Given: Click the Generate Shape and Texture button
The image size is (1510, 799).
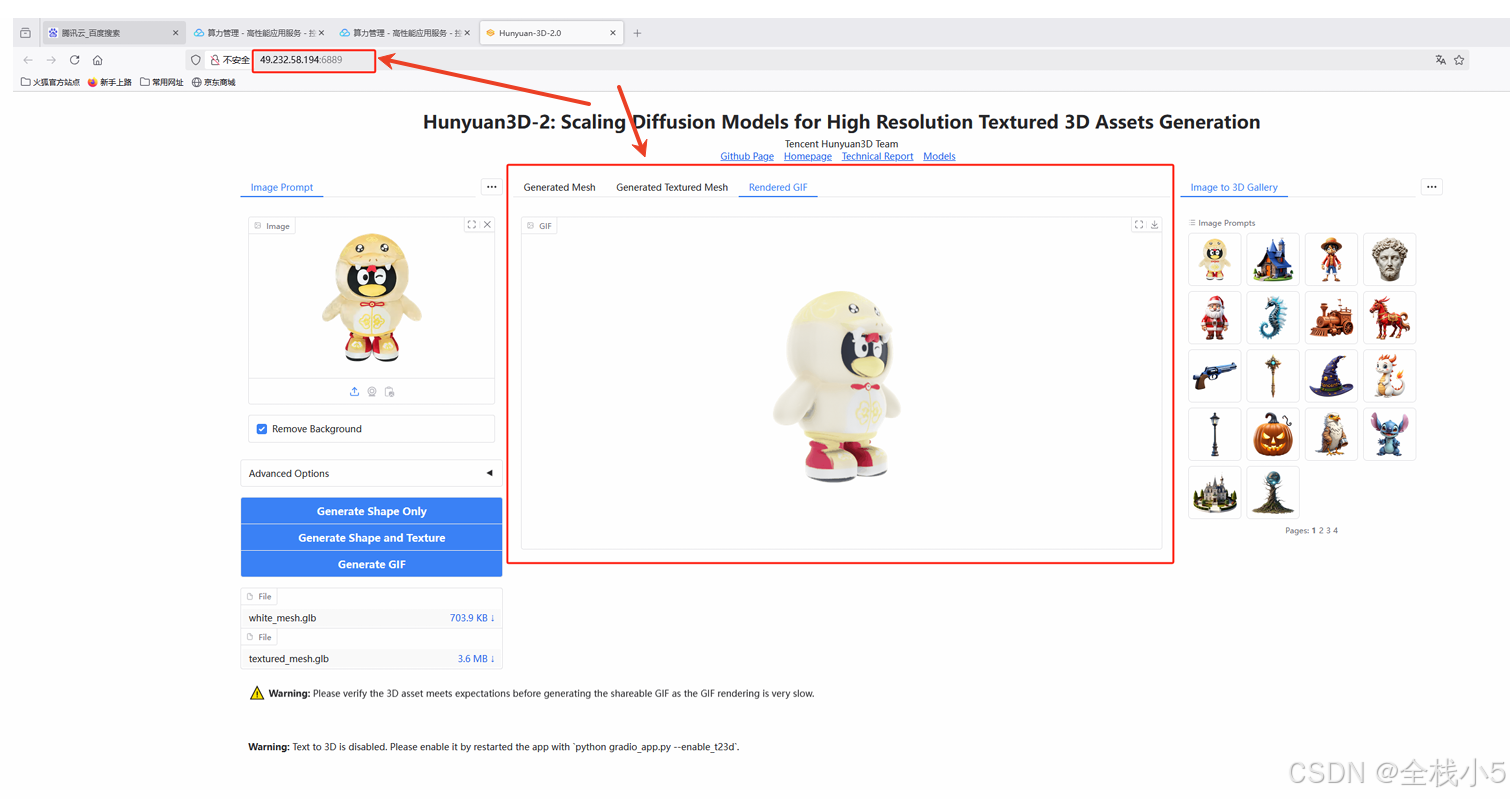Looking at the screenshot, I should click(371, 538).
